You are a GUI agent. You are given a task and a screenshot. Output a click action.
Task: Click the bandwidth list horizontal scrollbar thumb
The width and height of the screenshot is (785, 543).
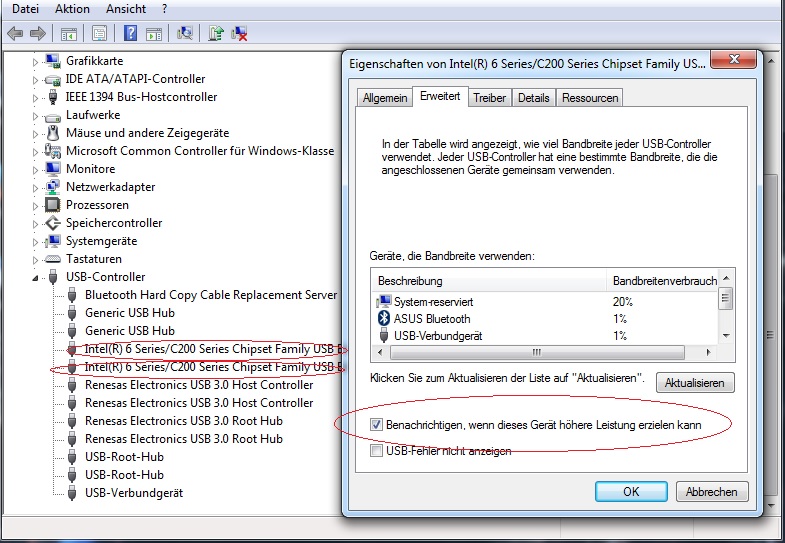(537, 352)
